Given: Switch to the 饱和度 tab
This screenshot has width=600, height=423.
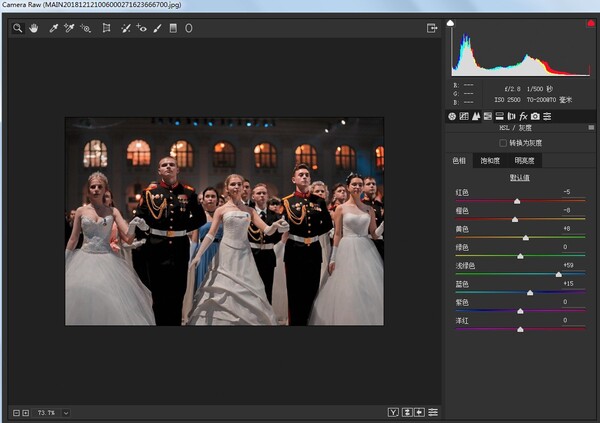Looking at the screenshot, I should (x=490, y=161).
